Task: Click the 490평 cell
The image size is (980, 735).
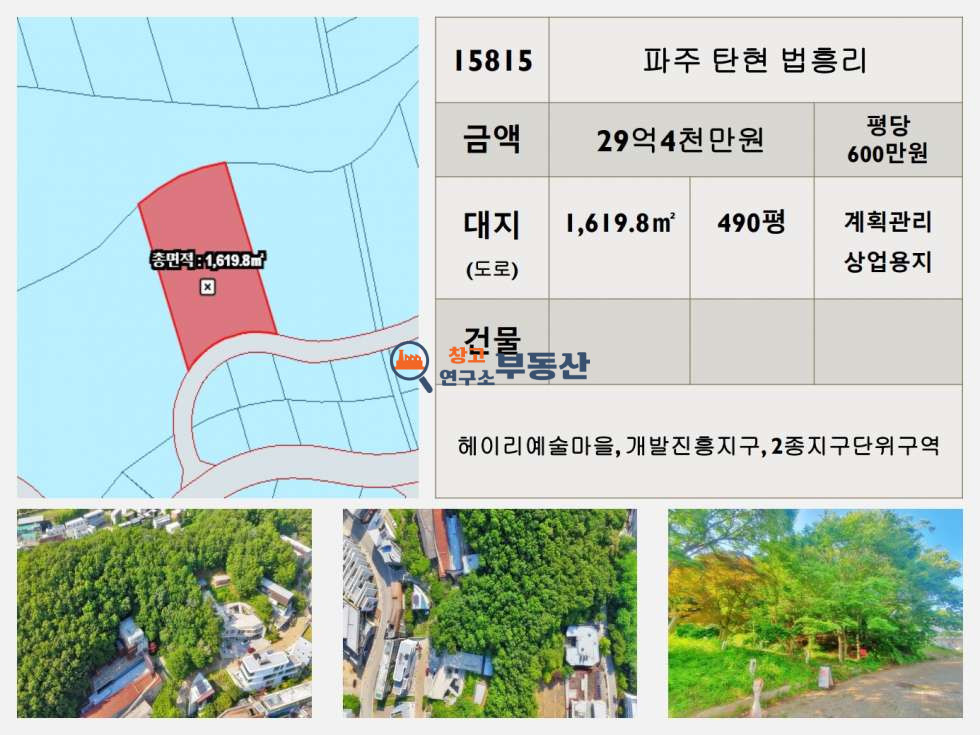Action: pos(752,238)
